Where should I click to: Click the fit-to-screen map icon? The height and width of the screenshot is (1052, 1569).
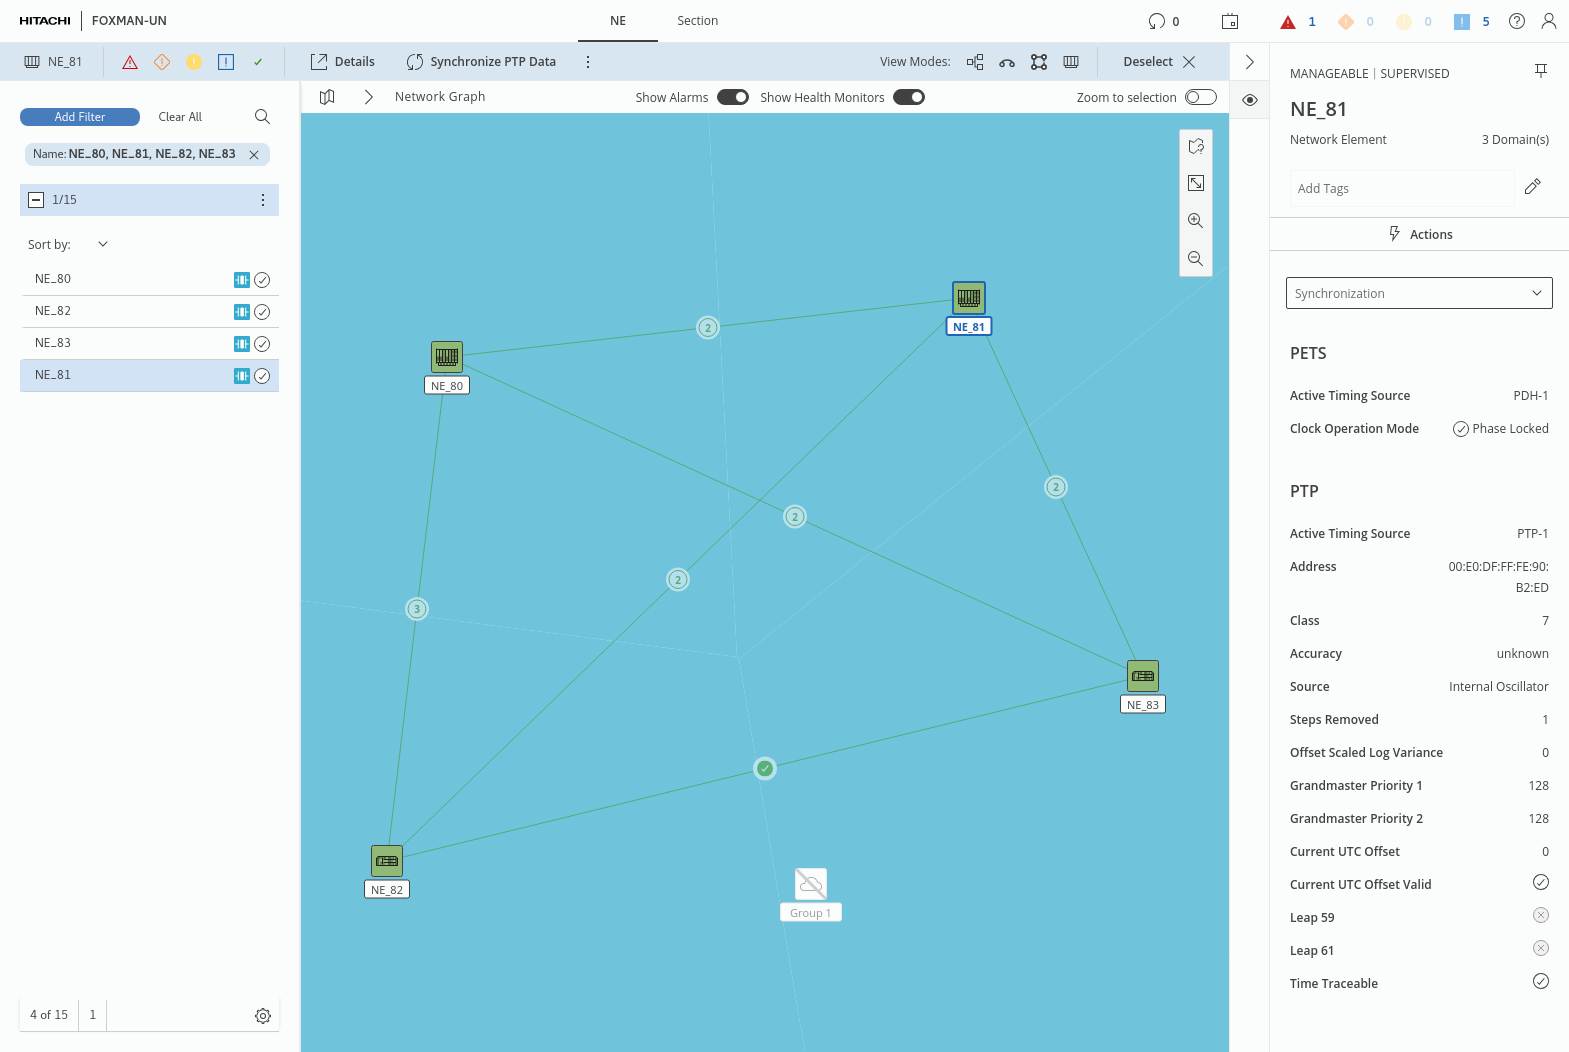[x=1195, y=183]
